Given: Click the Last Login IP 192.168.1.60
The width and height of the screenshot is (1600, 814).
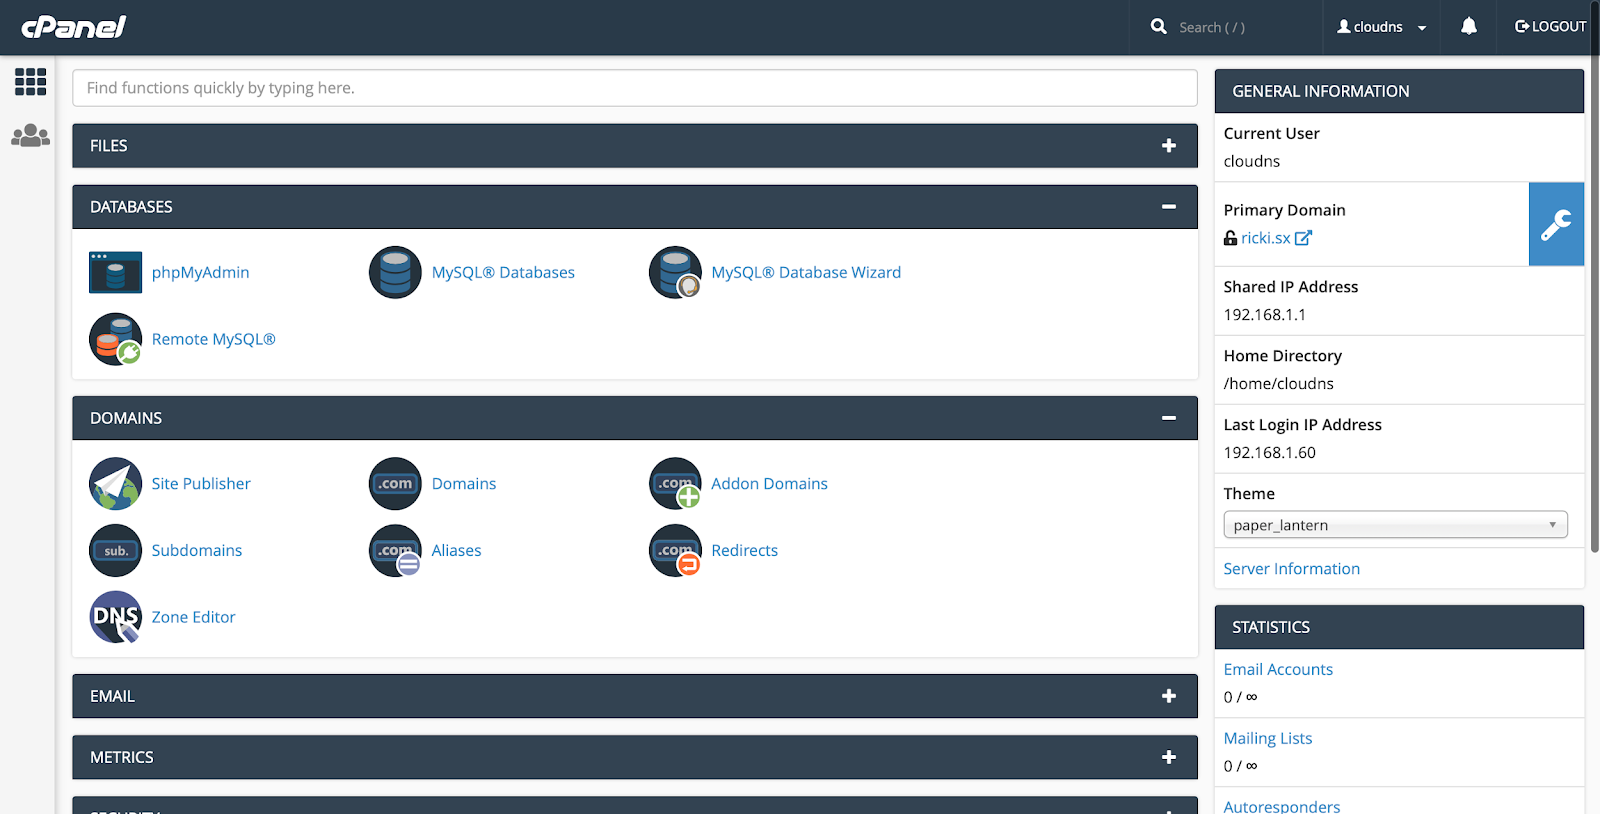Looking at the screenshot, I should [1269, 453].
